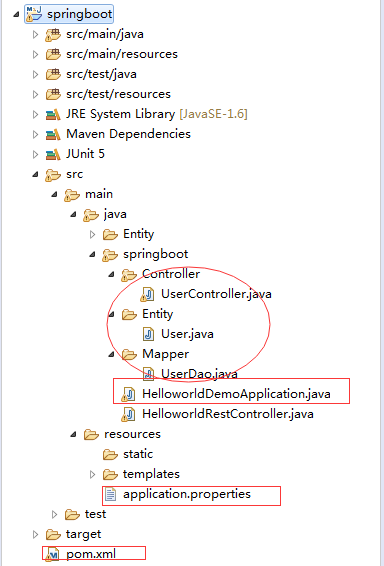Expand the src/main/java source folder
Viewport: 384px width, 566px height.
click(x=35, y=34)
